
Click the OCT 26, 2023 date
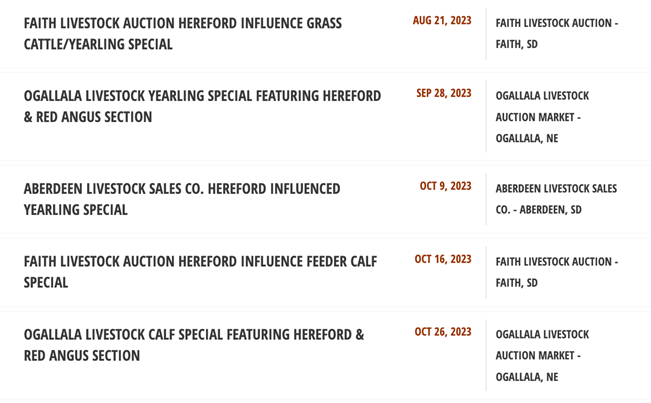point(443,332)
